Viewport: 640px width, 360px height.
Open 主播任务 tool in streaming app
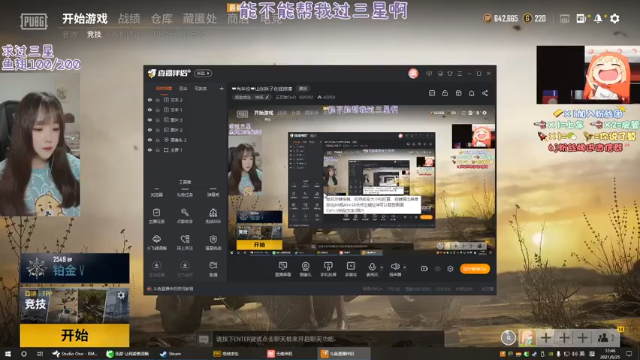pyautogui.click(x=156, y=216)
